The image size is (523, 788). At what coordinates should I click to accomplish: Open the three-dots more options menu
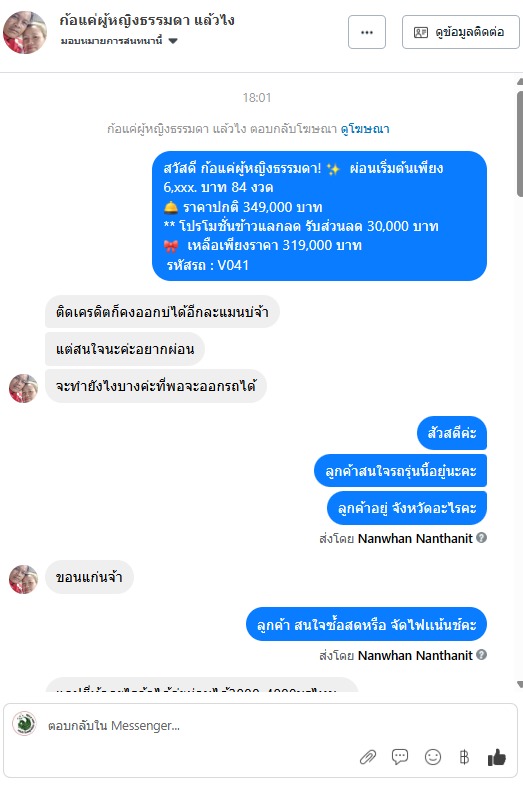point(367,32)
